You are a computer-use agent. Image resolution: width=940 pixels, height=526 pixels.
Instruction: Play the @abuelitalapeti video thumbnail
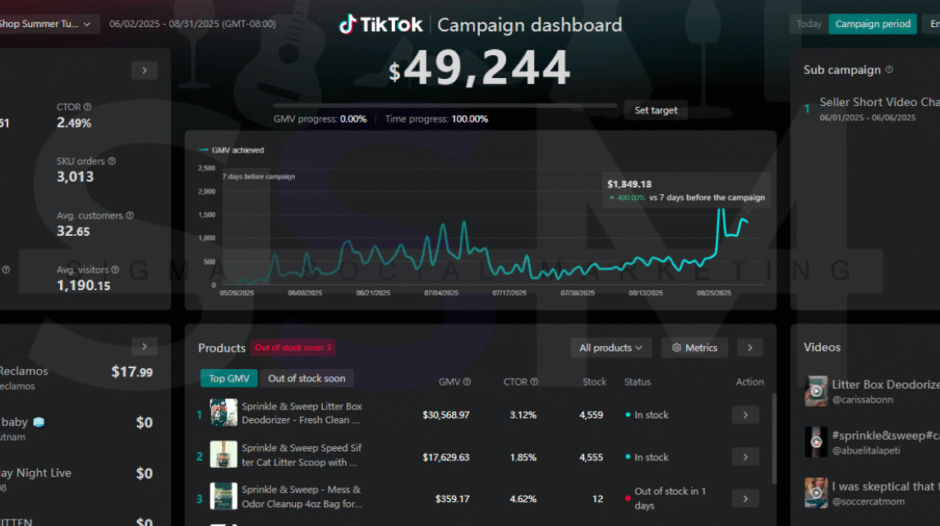[x=816, y=442]
